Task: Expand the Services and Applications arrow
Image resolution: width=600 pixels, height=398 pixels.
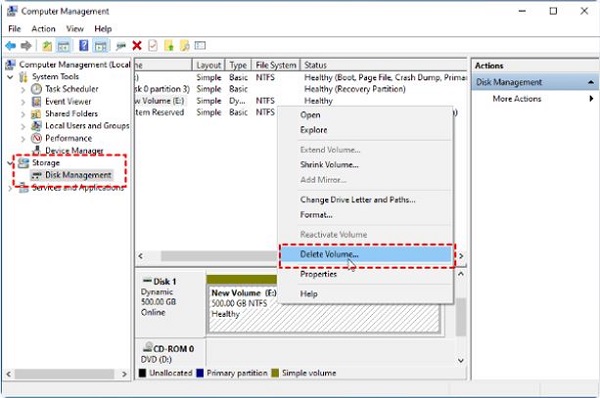Action: tap(10, 188)
